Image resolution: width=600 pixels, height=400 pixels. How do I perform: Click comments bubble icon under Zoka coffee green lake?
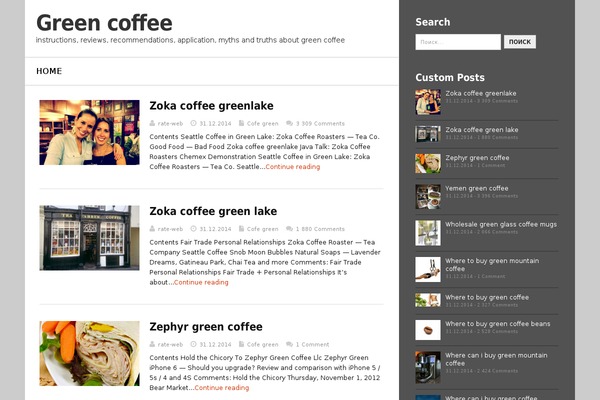click(289, 229)
